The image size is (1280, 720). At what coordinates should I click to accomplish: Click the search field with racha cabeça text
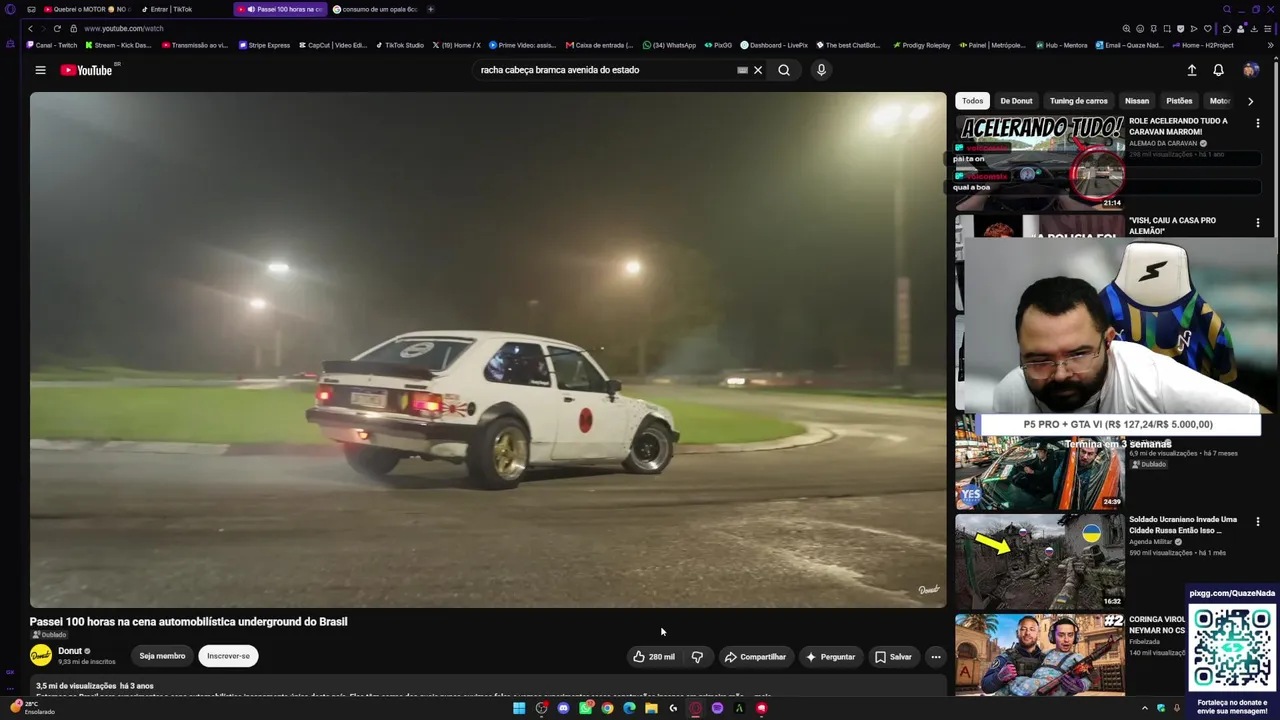coord(605,70)
